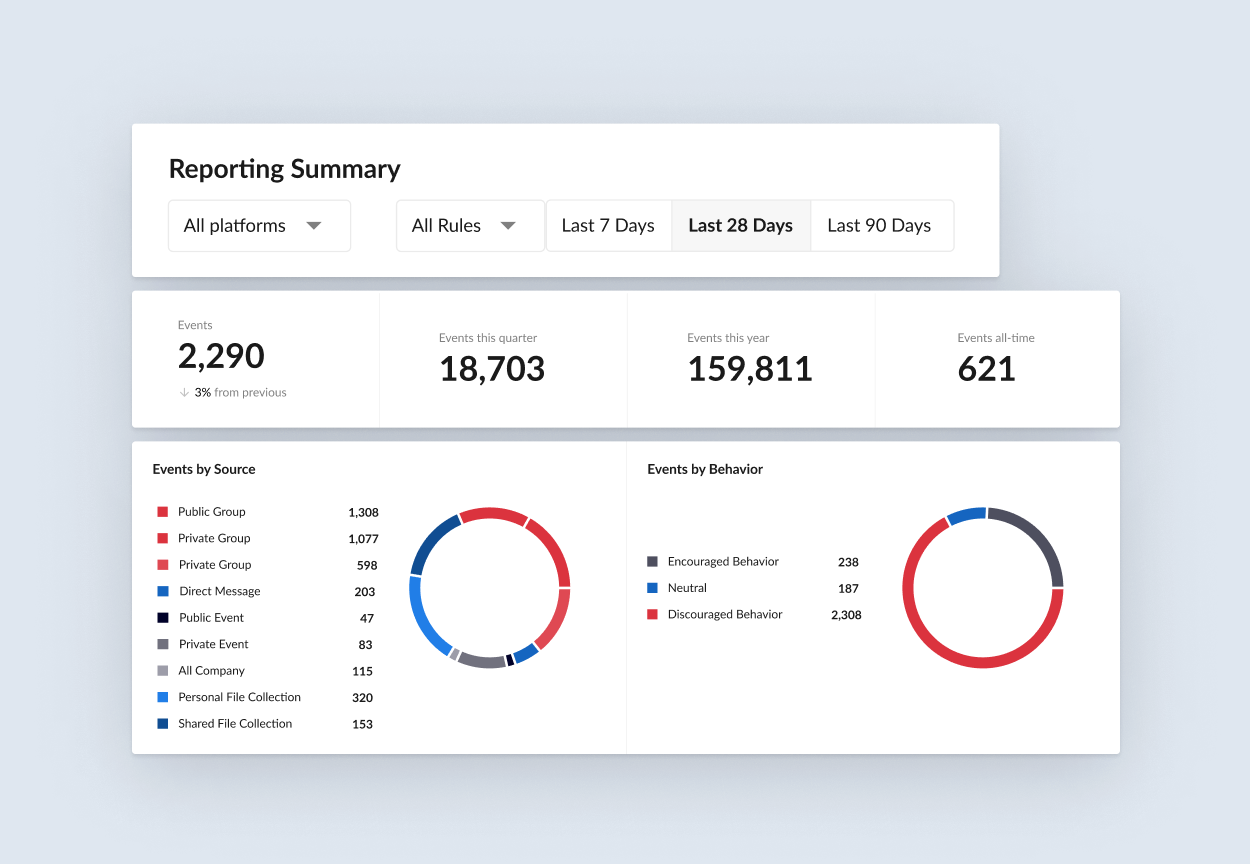The height and width of the screenshot is (864, 1250).
Task: Click the Events by Behavior heading
Action: [705, 469]
